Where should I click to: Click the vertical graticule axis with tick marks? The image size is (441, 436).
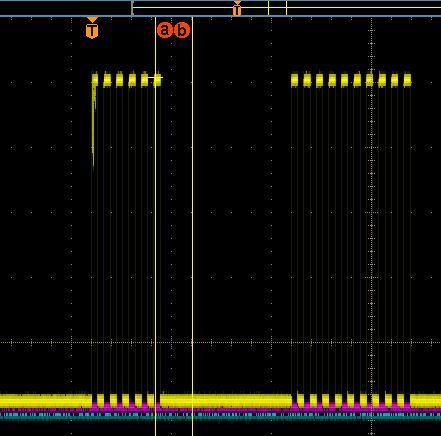tap(371, 227)
